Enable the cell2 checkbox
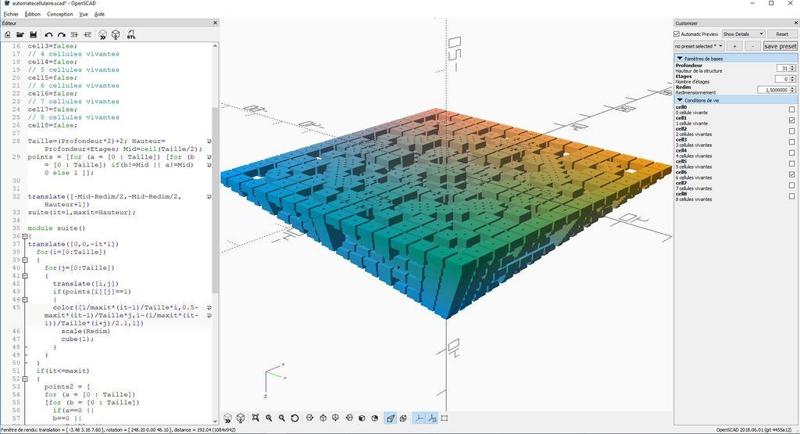Screen dimensions: 800x434 point(792,131)
